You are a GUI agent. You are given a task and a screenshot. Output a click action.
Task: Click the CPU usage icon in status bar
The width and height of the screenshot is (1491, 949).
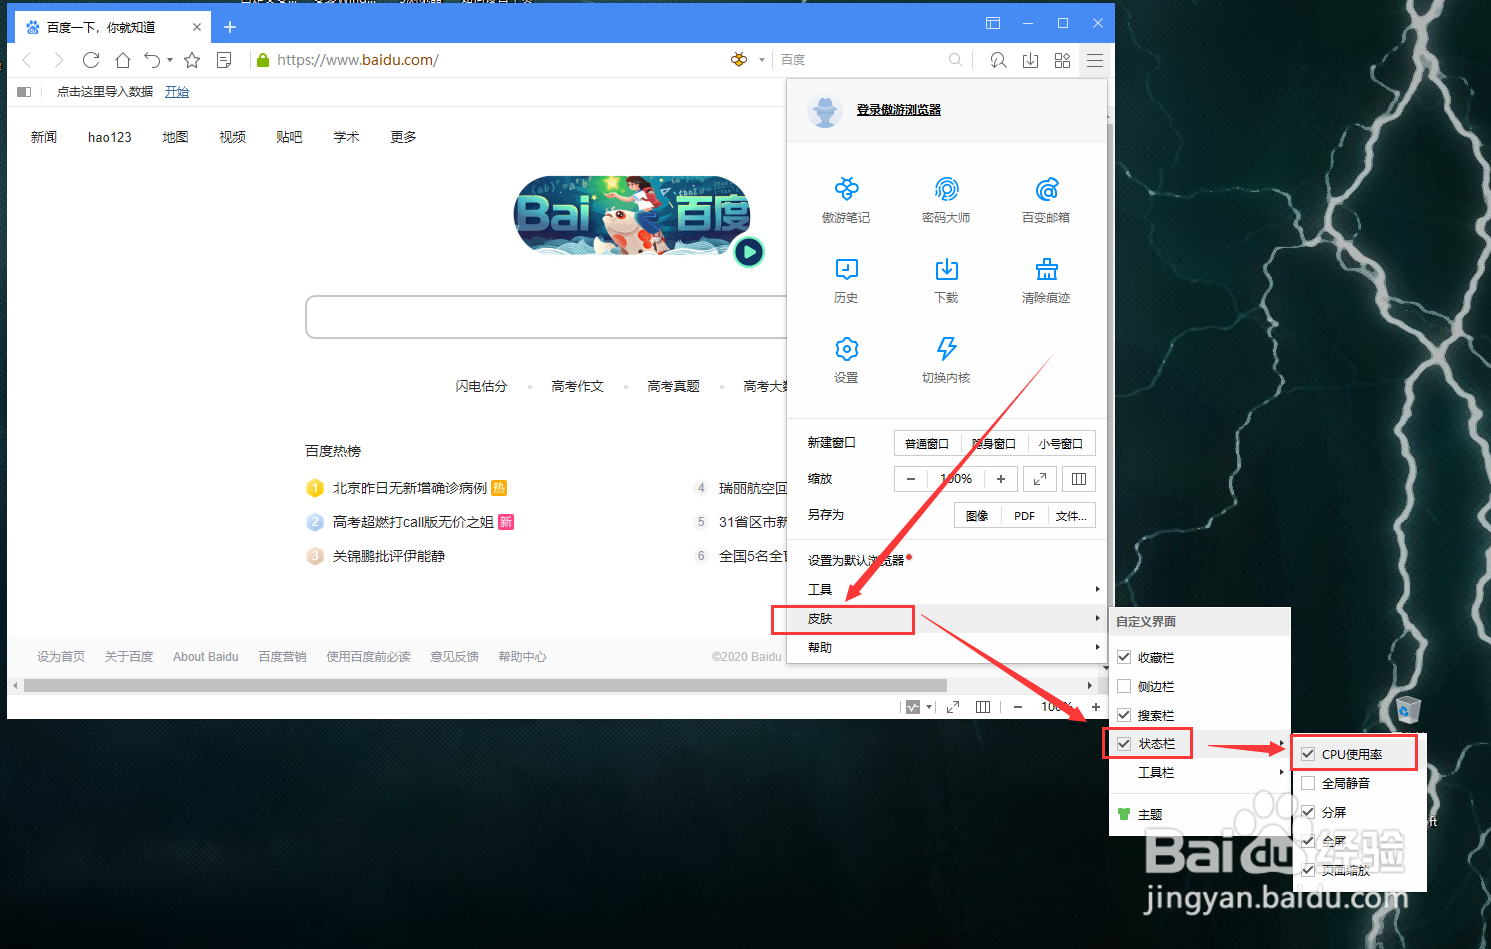pos(913,707)
